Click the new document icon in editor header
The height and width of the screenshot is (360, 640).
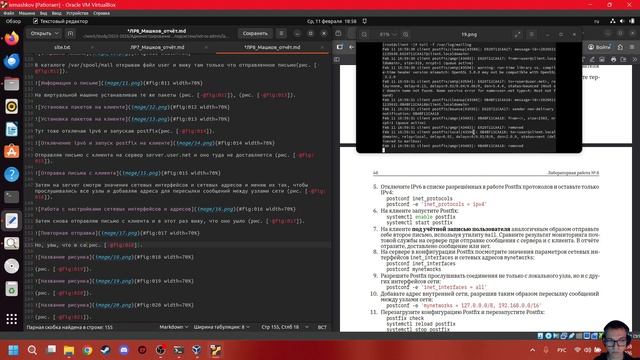pos(70,33)
